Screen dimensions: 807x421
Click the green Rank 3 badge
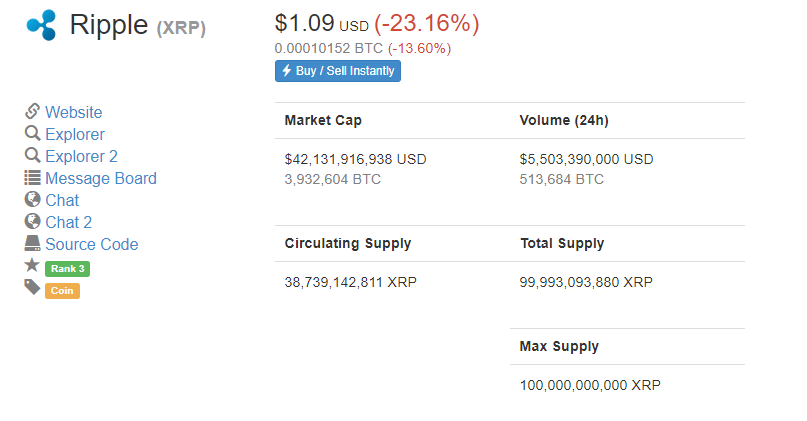(x=67, y=269)
